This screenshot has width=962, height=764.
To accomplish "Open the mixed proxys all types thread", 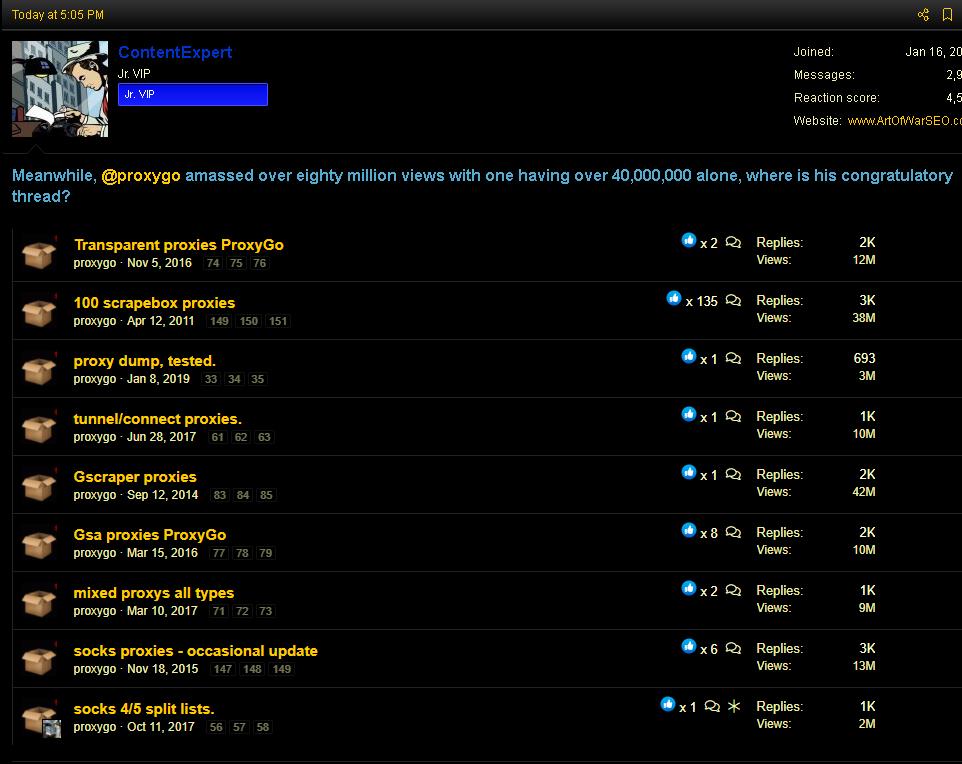I will [153, 593].
